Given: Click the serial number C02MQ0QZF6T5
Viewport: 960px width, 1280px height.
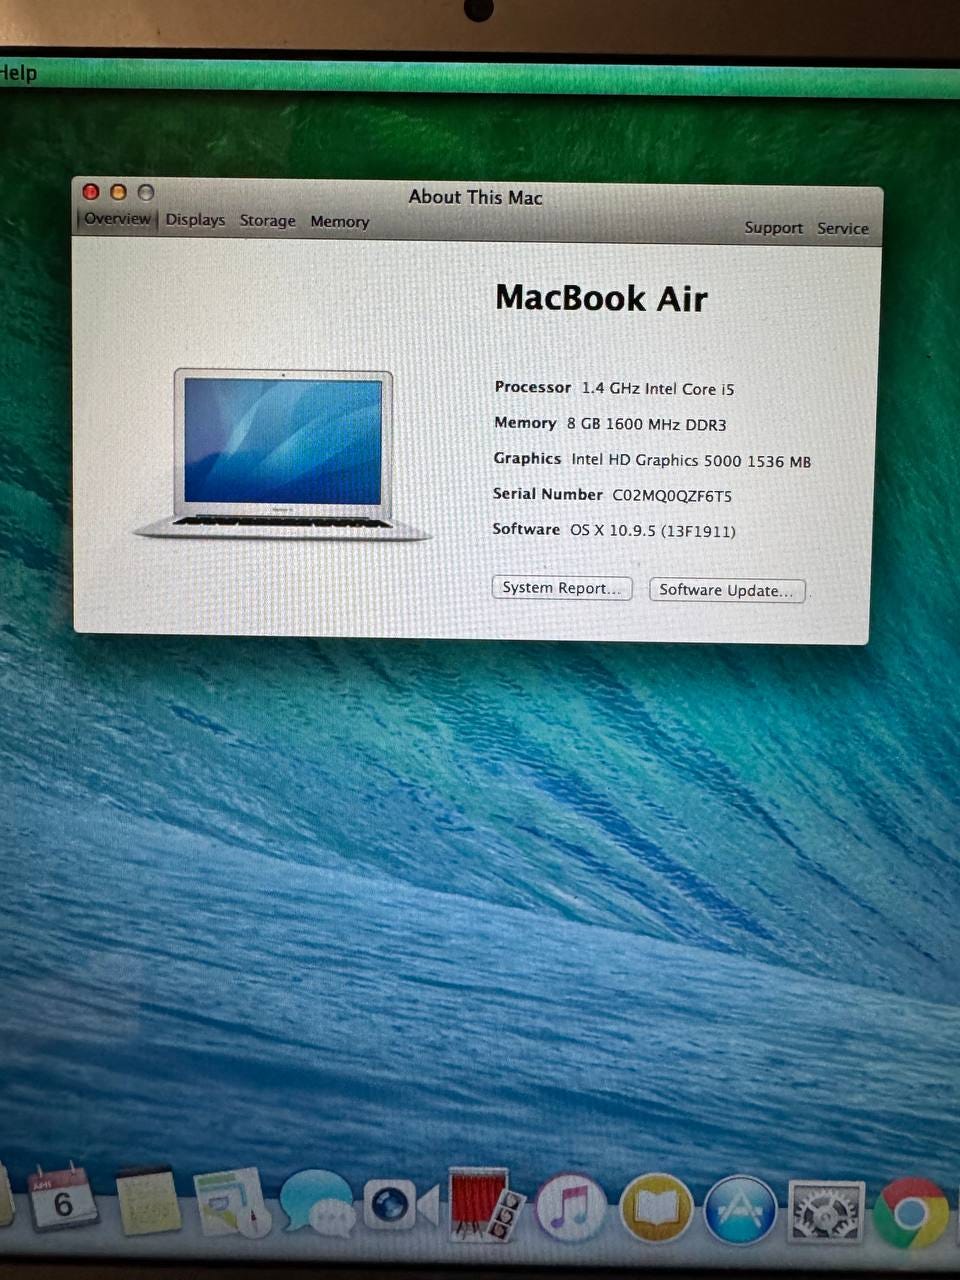Looking at the screenshot, I should pyautogui.click(x=672, y=495).
